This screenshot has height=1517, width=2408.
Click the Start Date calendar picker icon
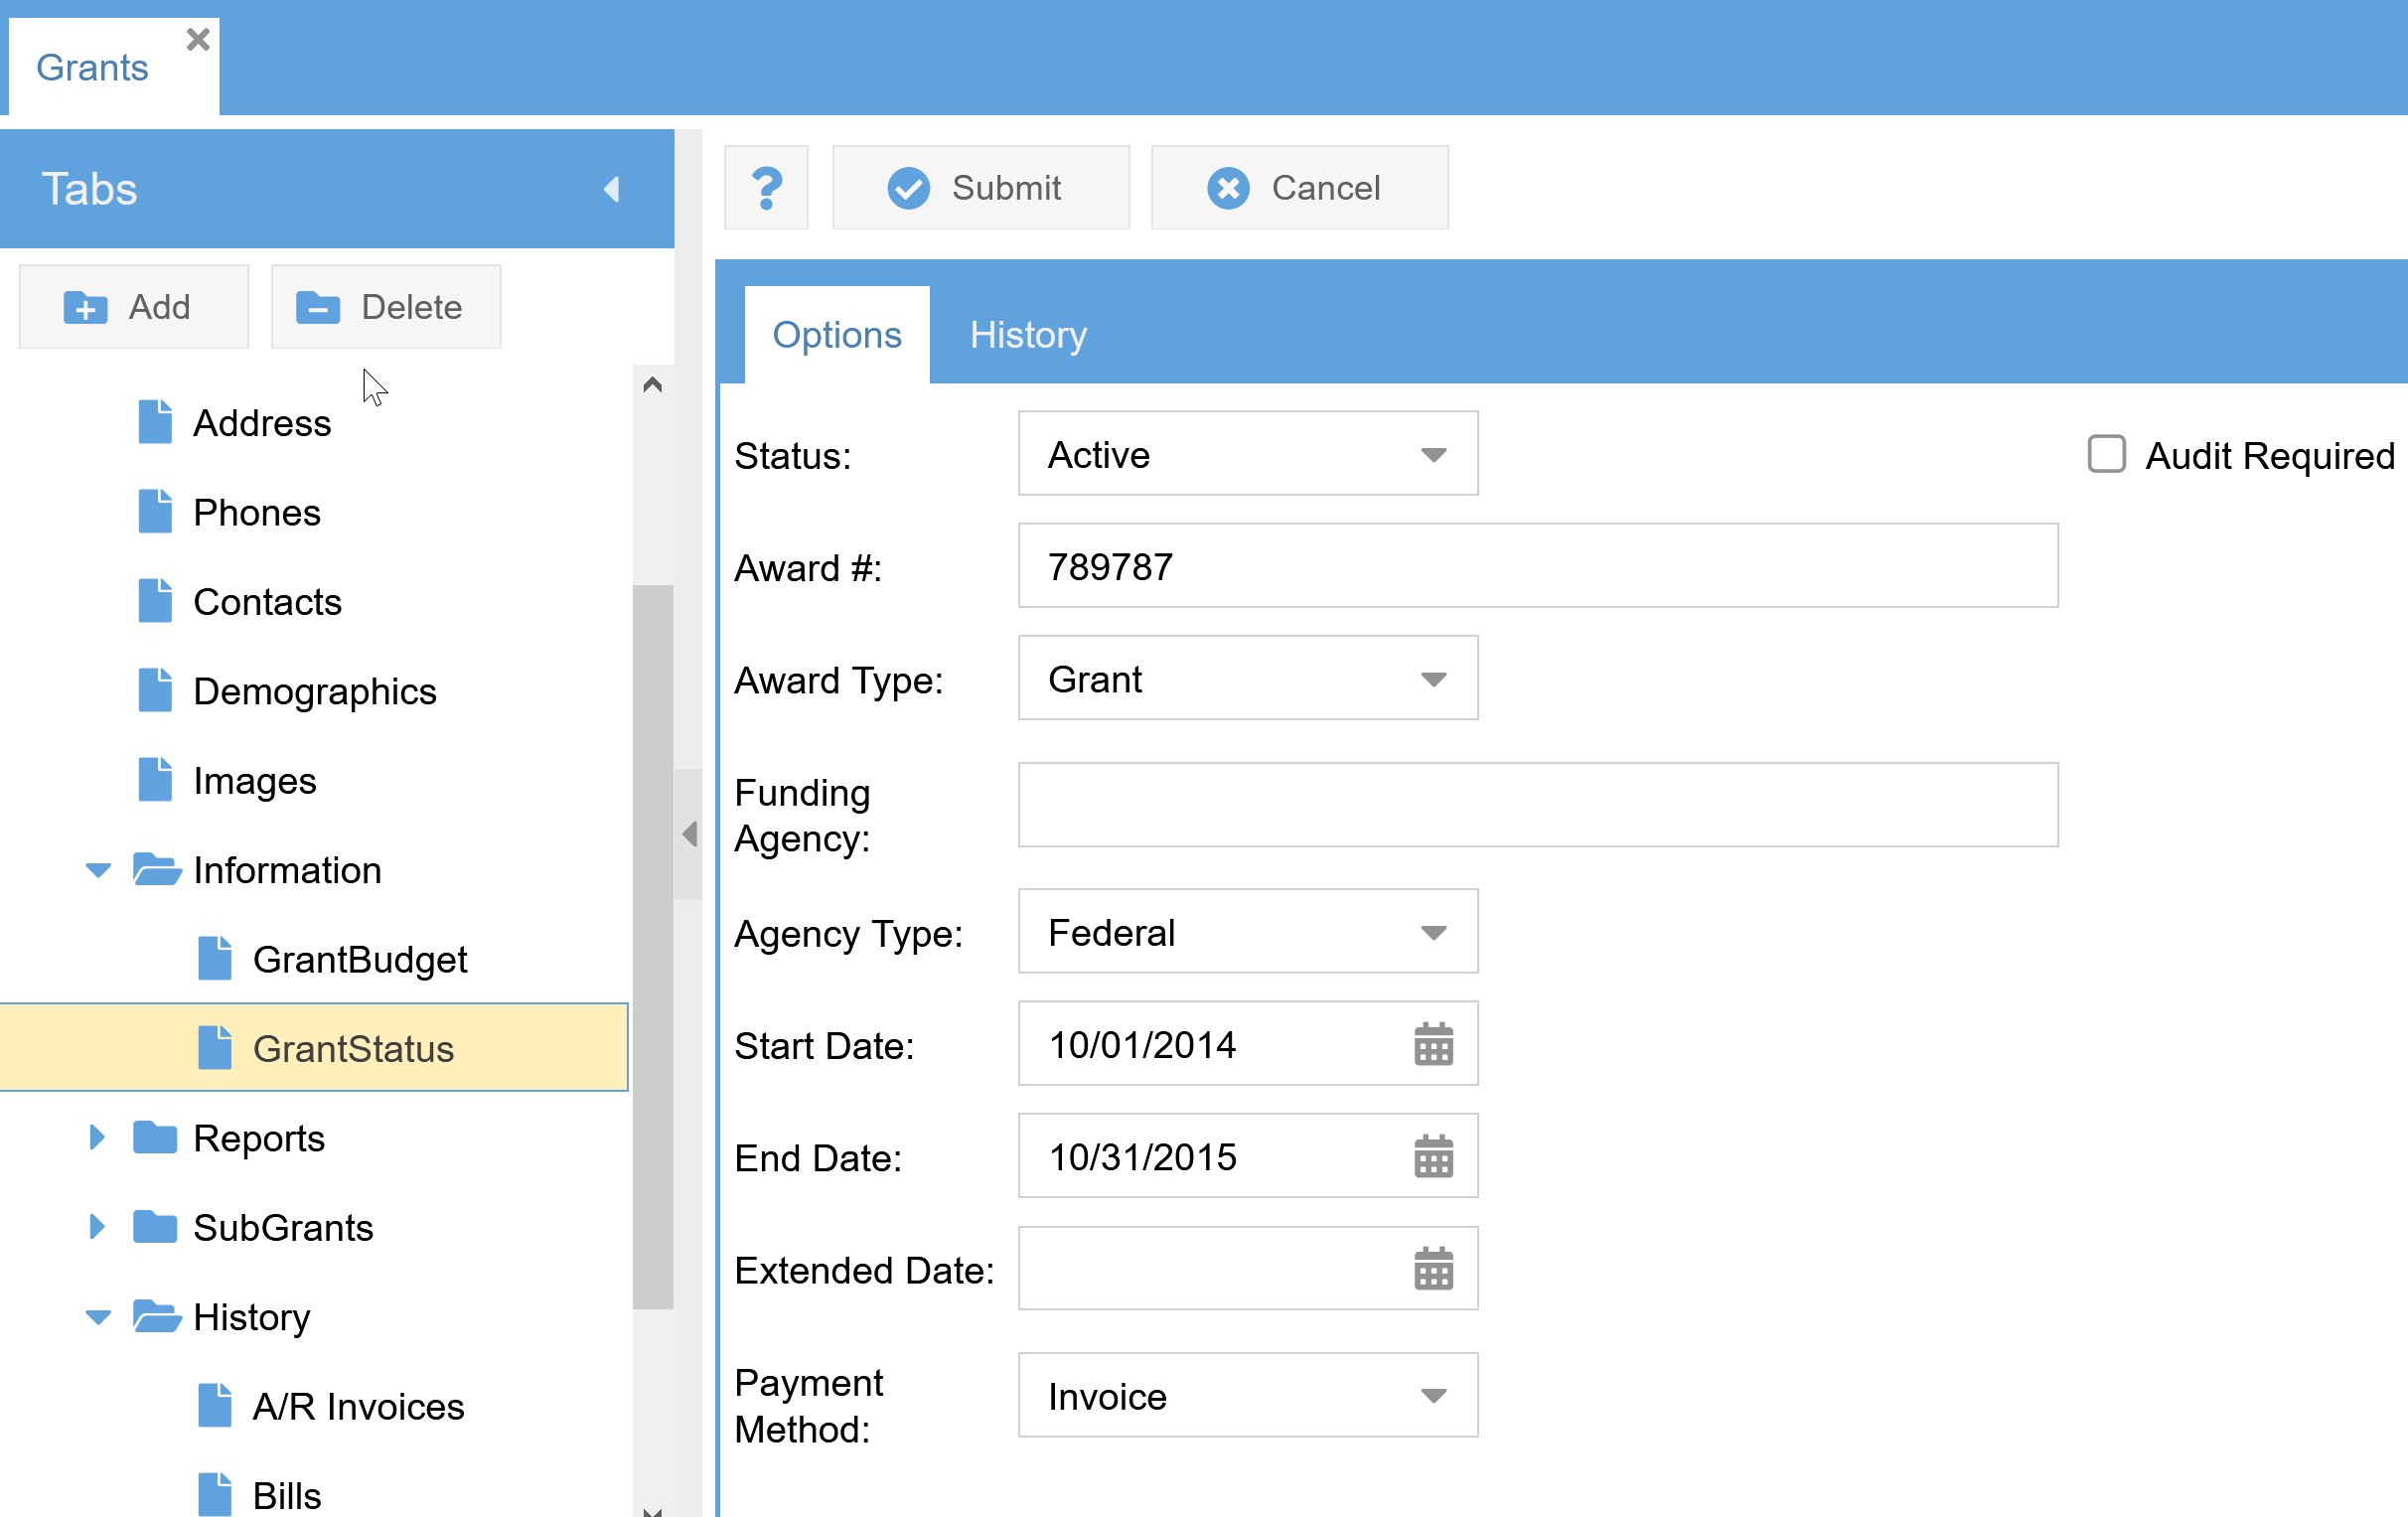pyautogui.click(x=1434, y=1045)
